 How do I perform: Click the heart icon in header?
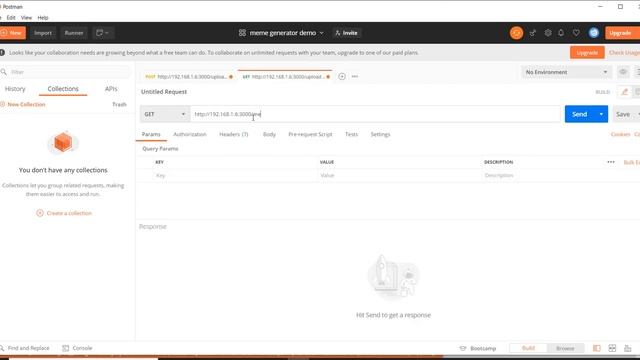576,33
